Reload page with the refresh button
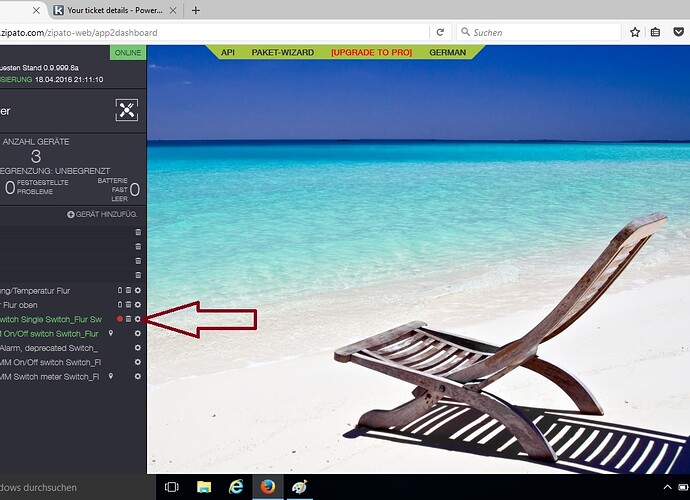This screenshot has width=690, height=500. (440, 32)
